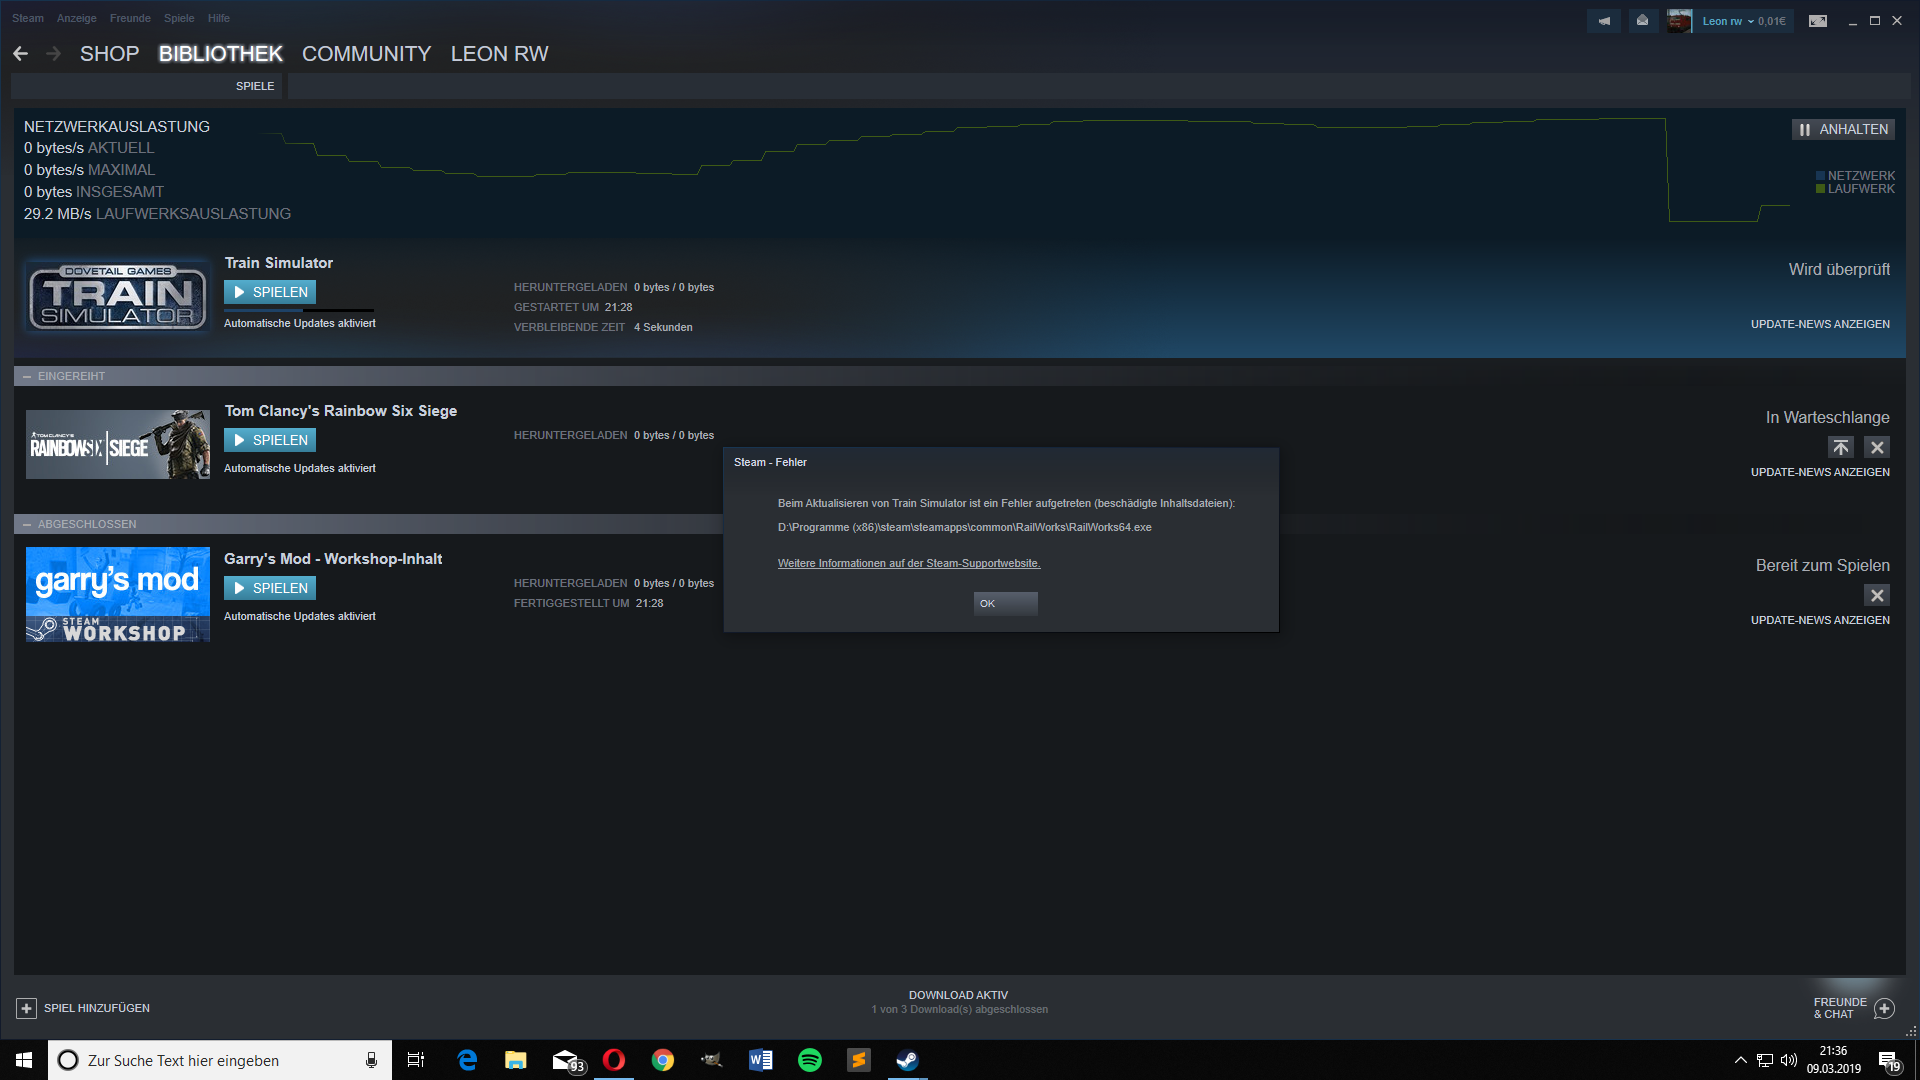Open Spotify from the Windows taskbar
The width and height of the screenshot is (1920, 1080).
point(810,1060)
